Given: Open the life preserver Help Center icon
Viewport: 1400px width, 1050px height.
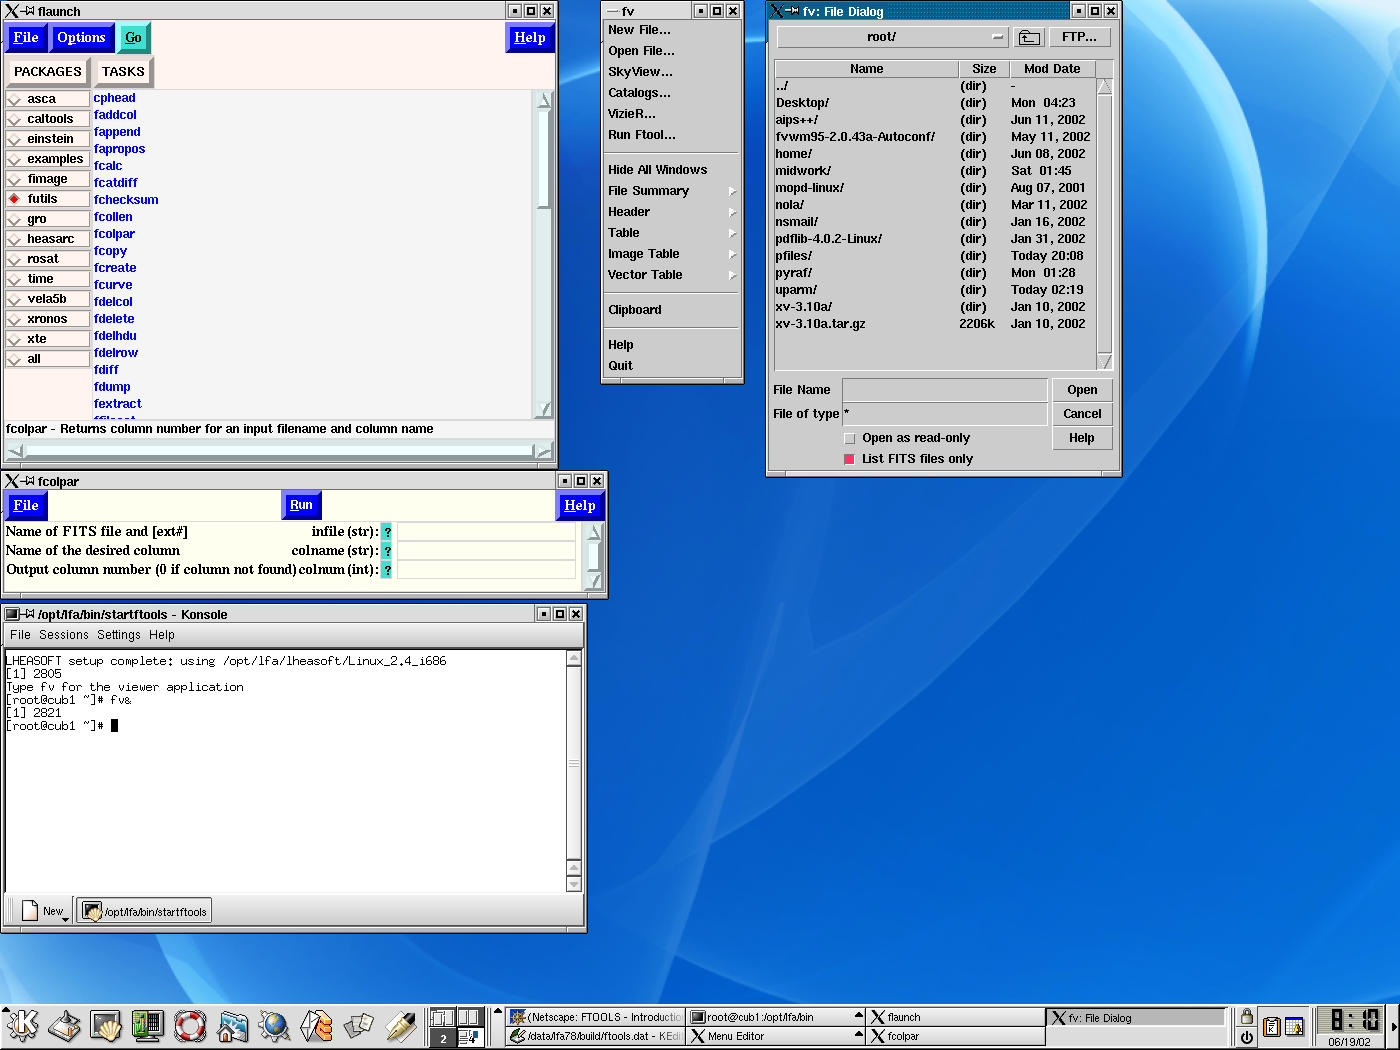Looking at the screenshot, I should 190,1025.
